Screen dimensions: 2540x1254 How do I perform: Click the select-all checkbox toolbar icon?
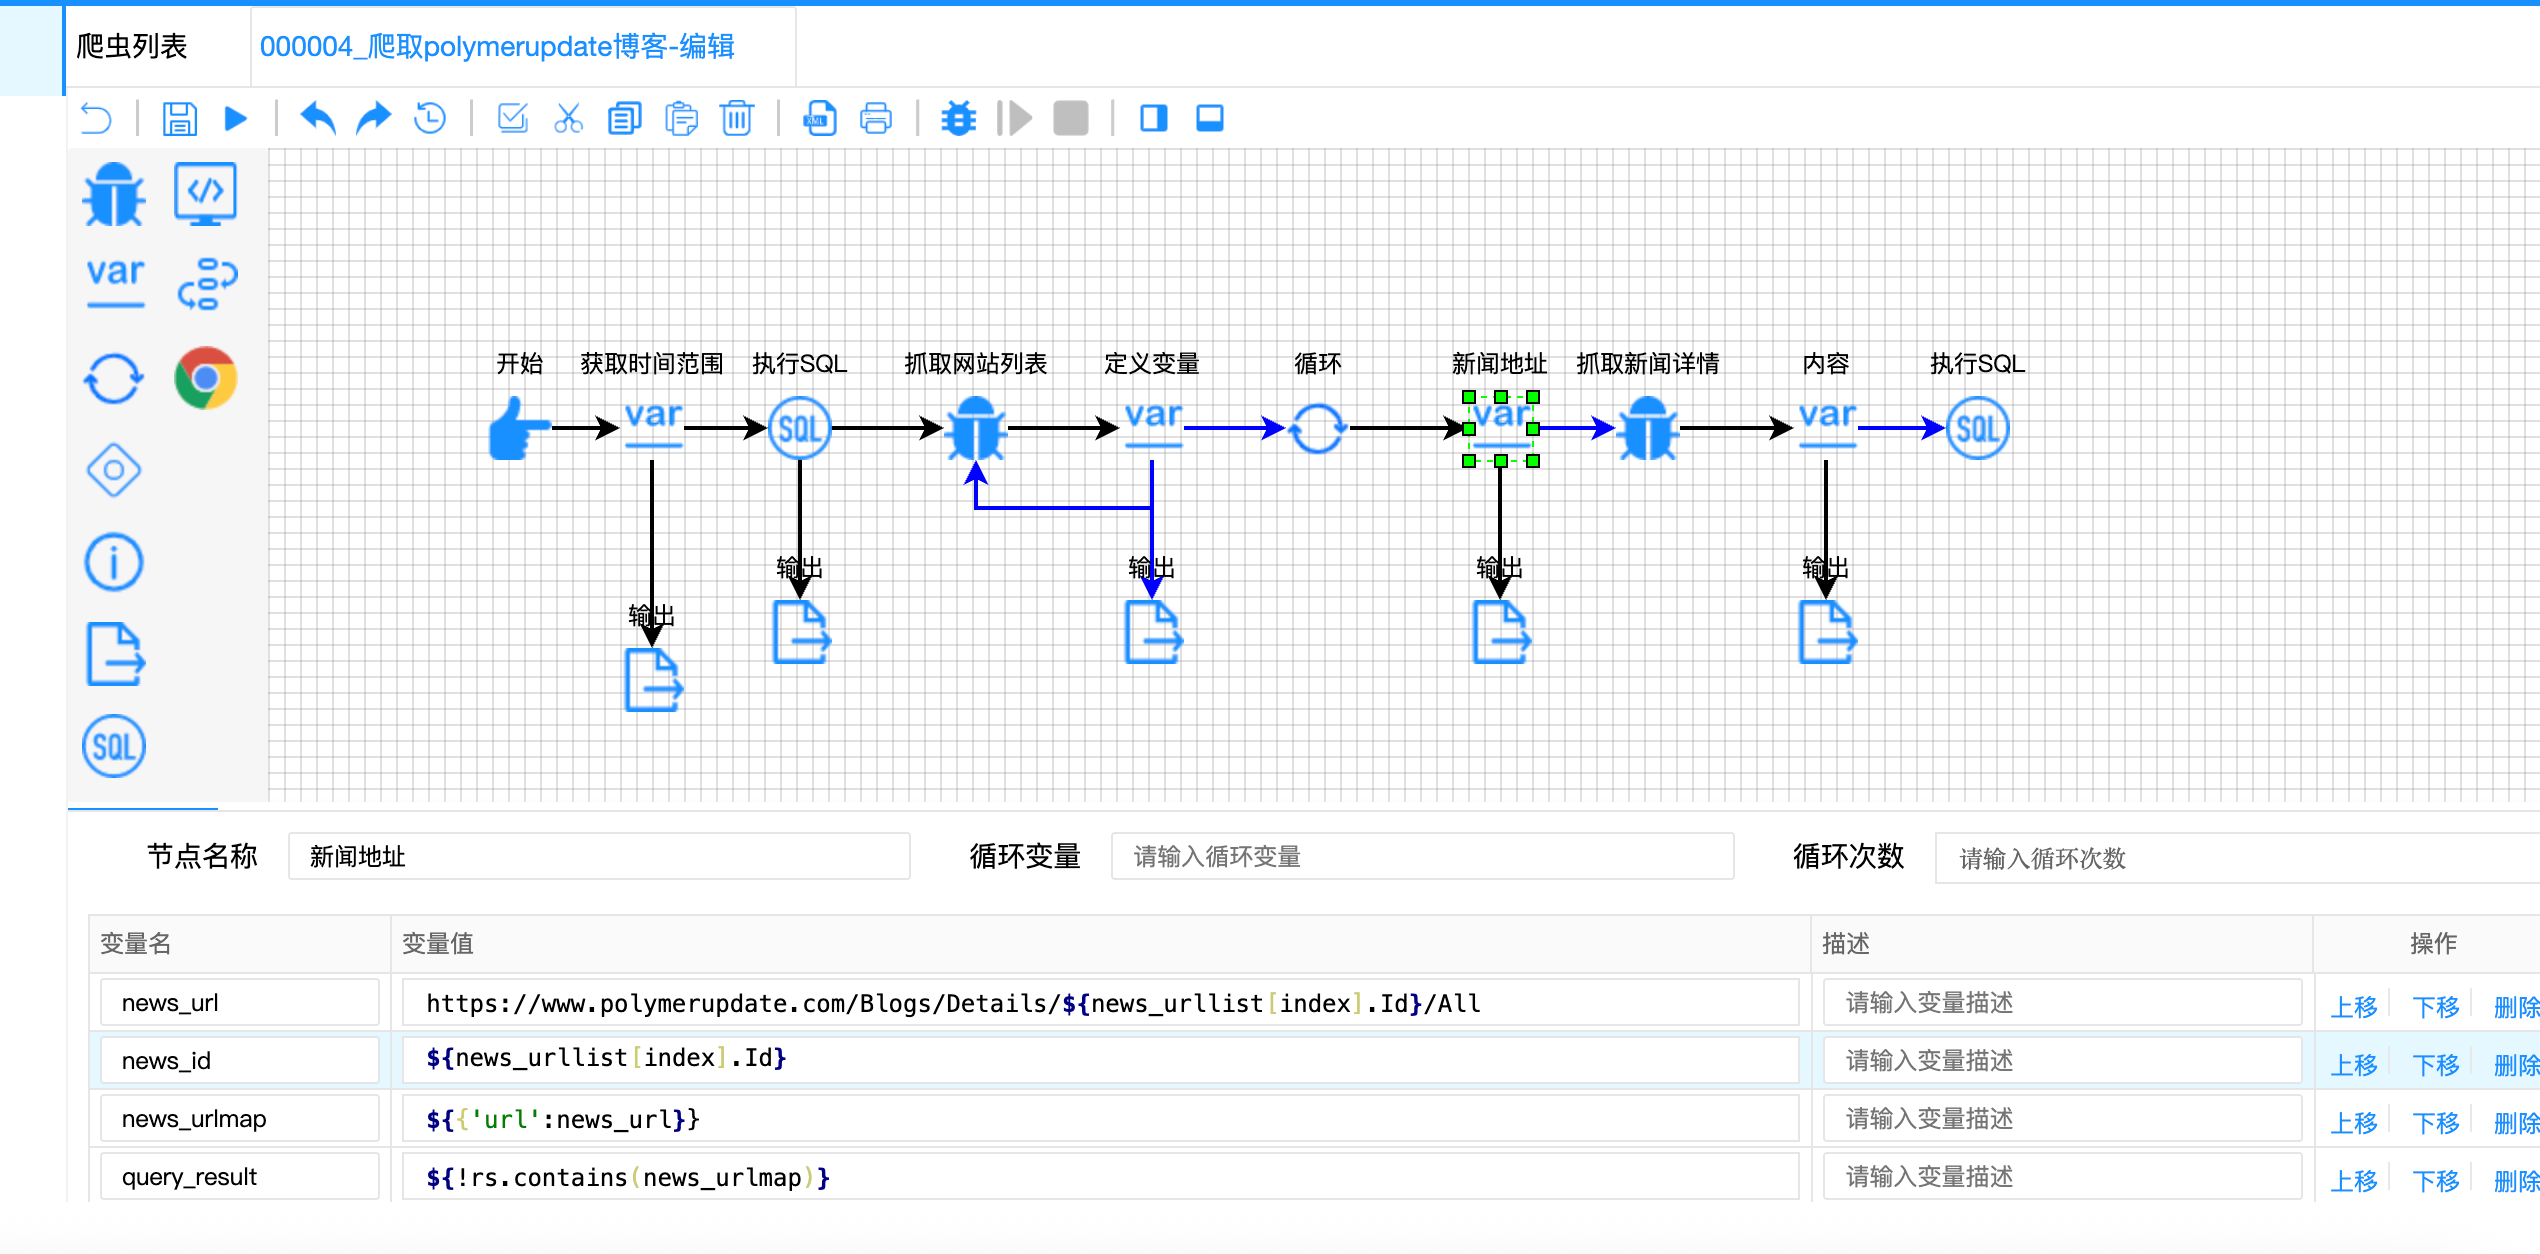click(513, 119)
